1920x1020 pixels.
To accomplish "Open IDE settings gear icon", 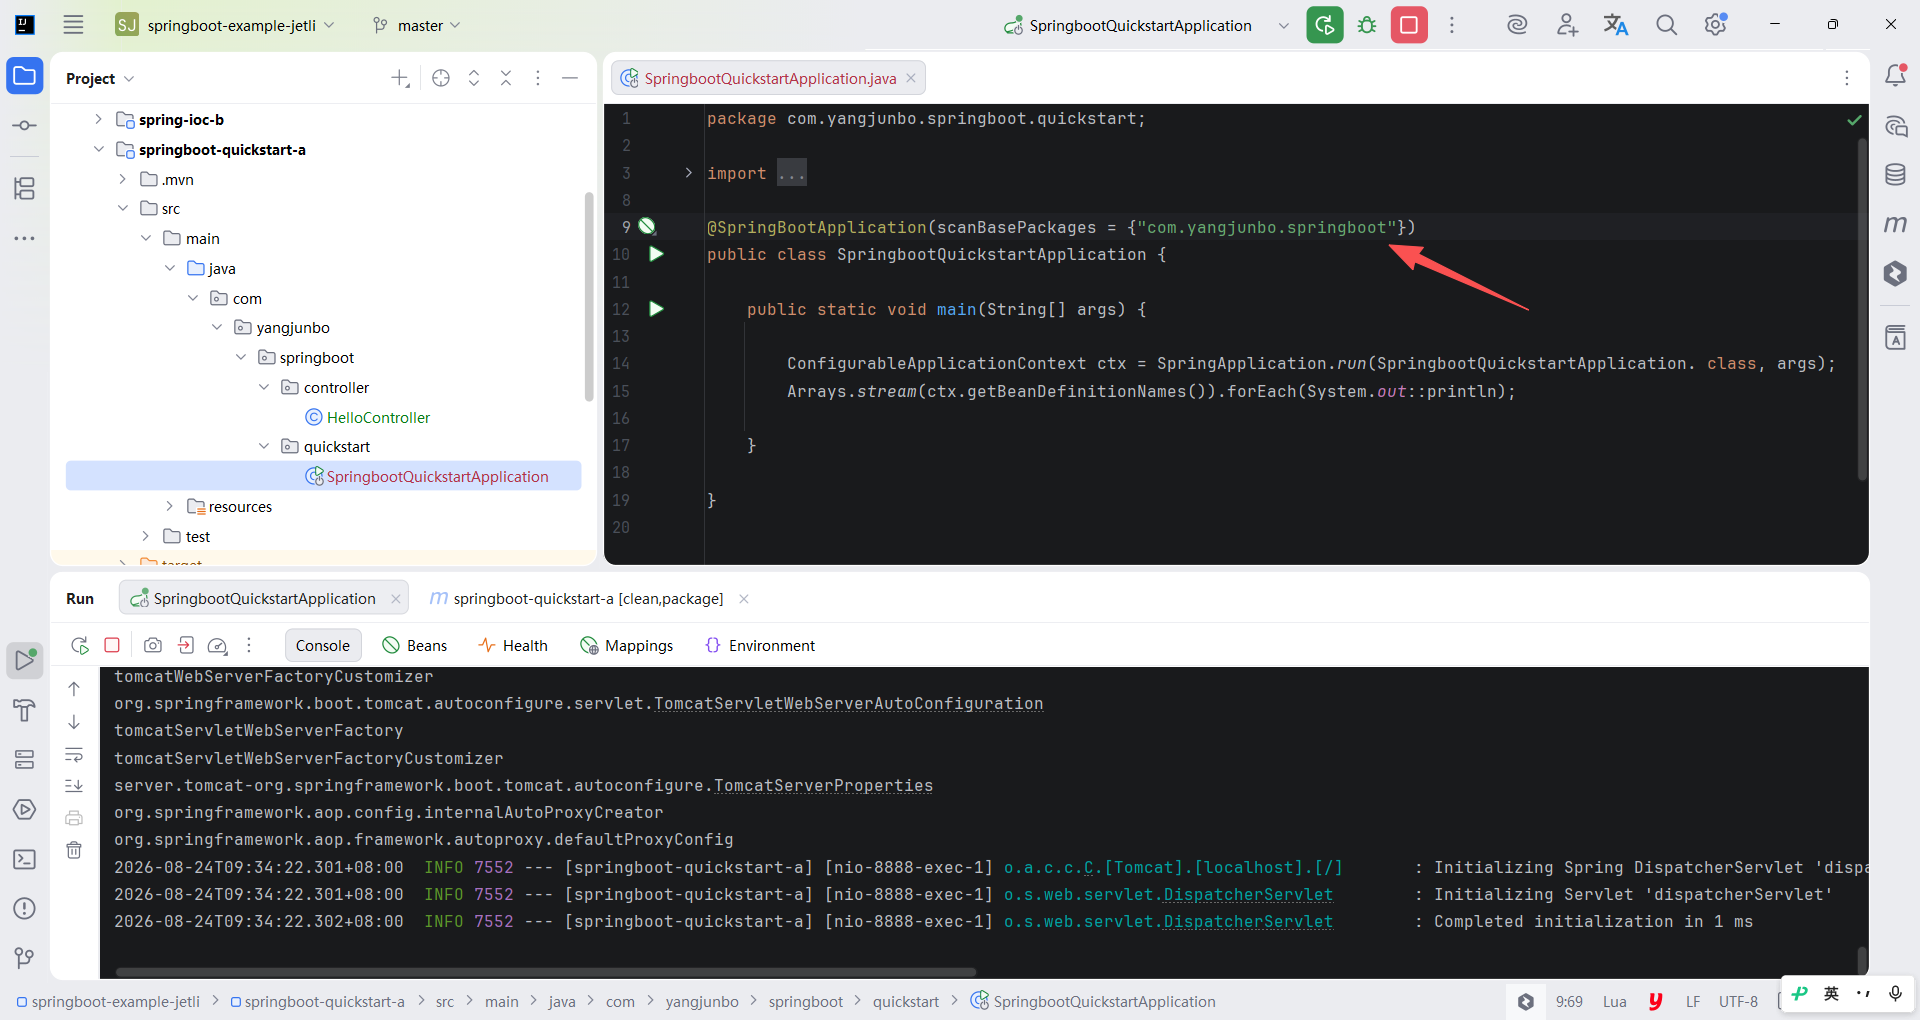I will 1716,25.
